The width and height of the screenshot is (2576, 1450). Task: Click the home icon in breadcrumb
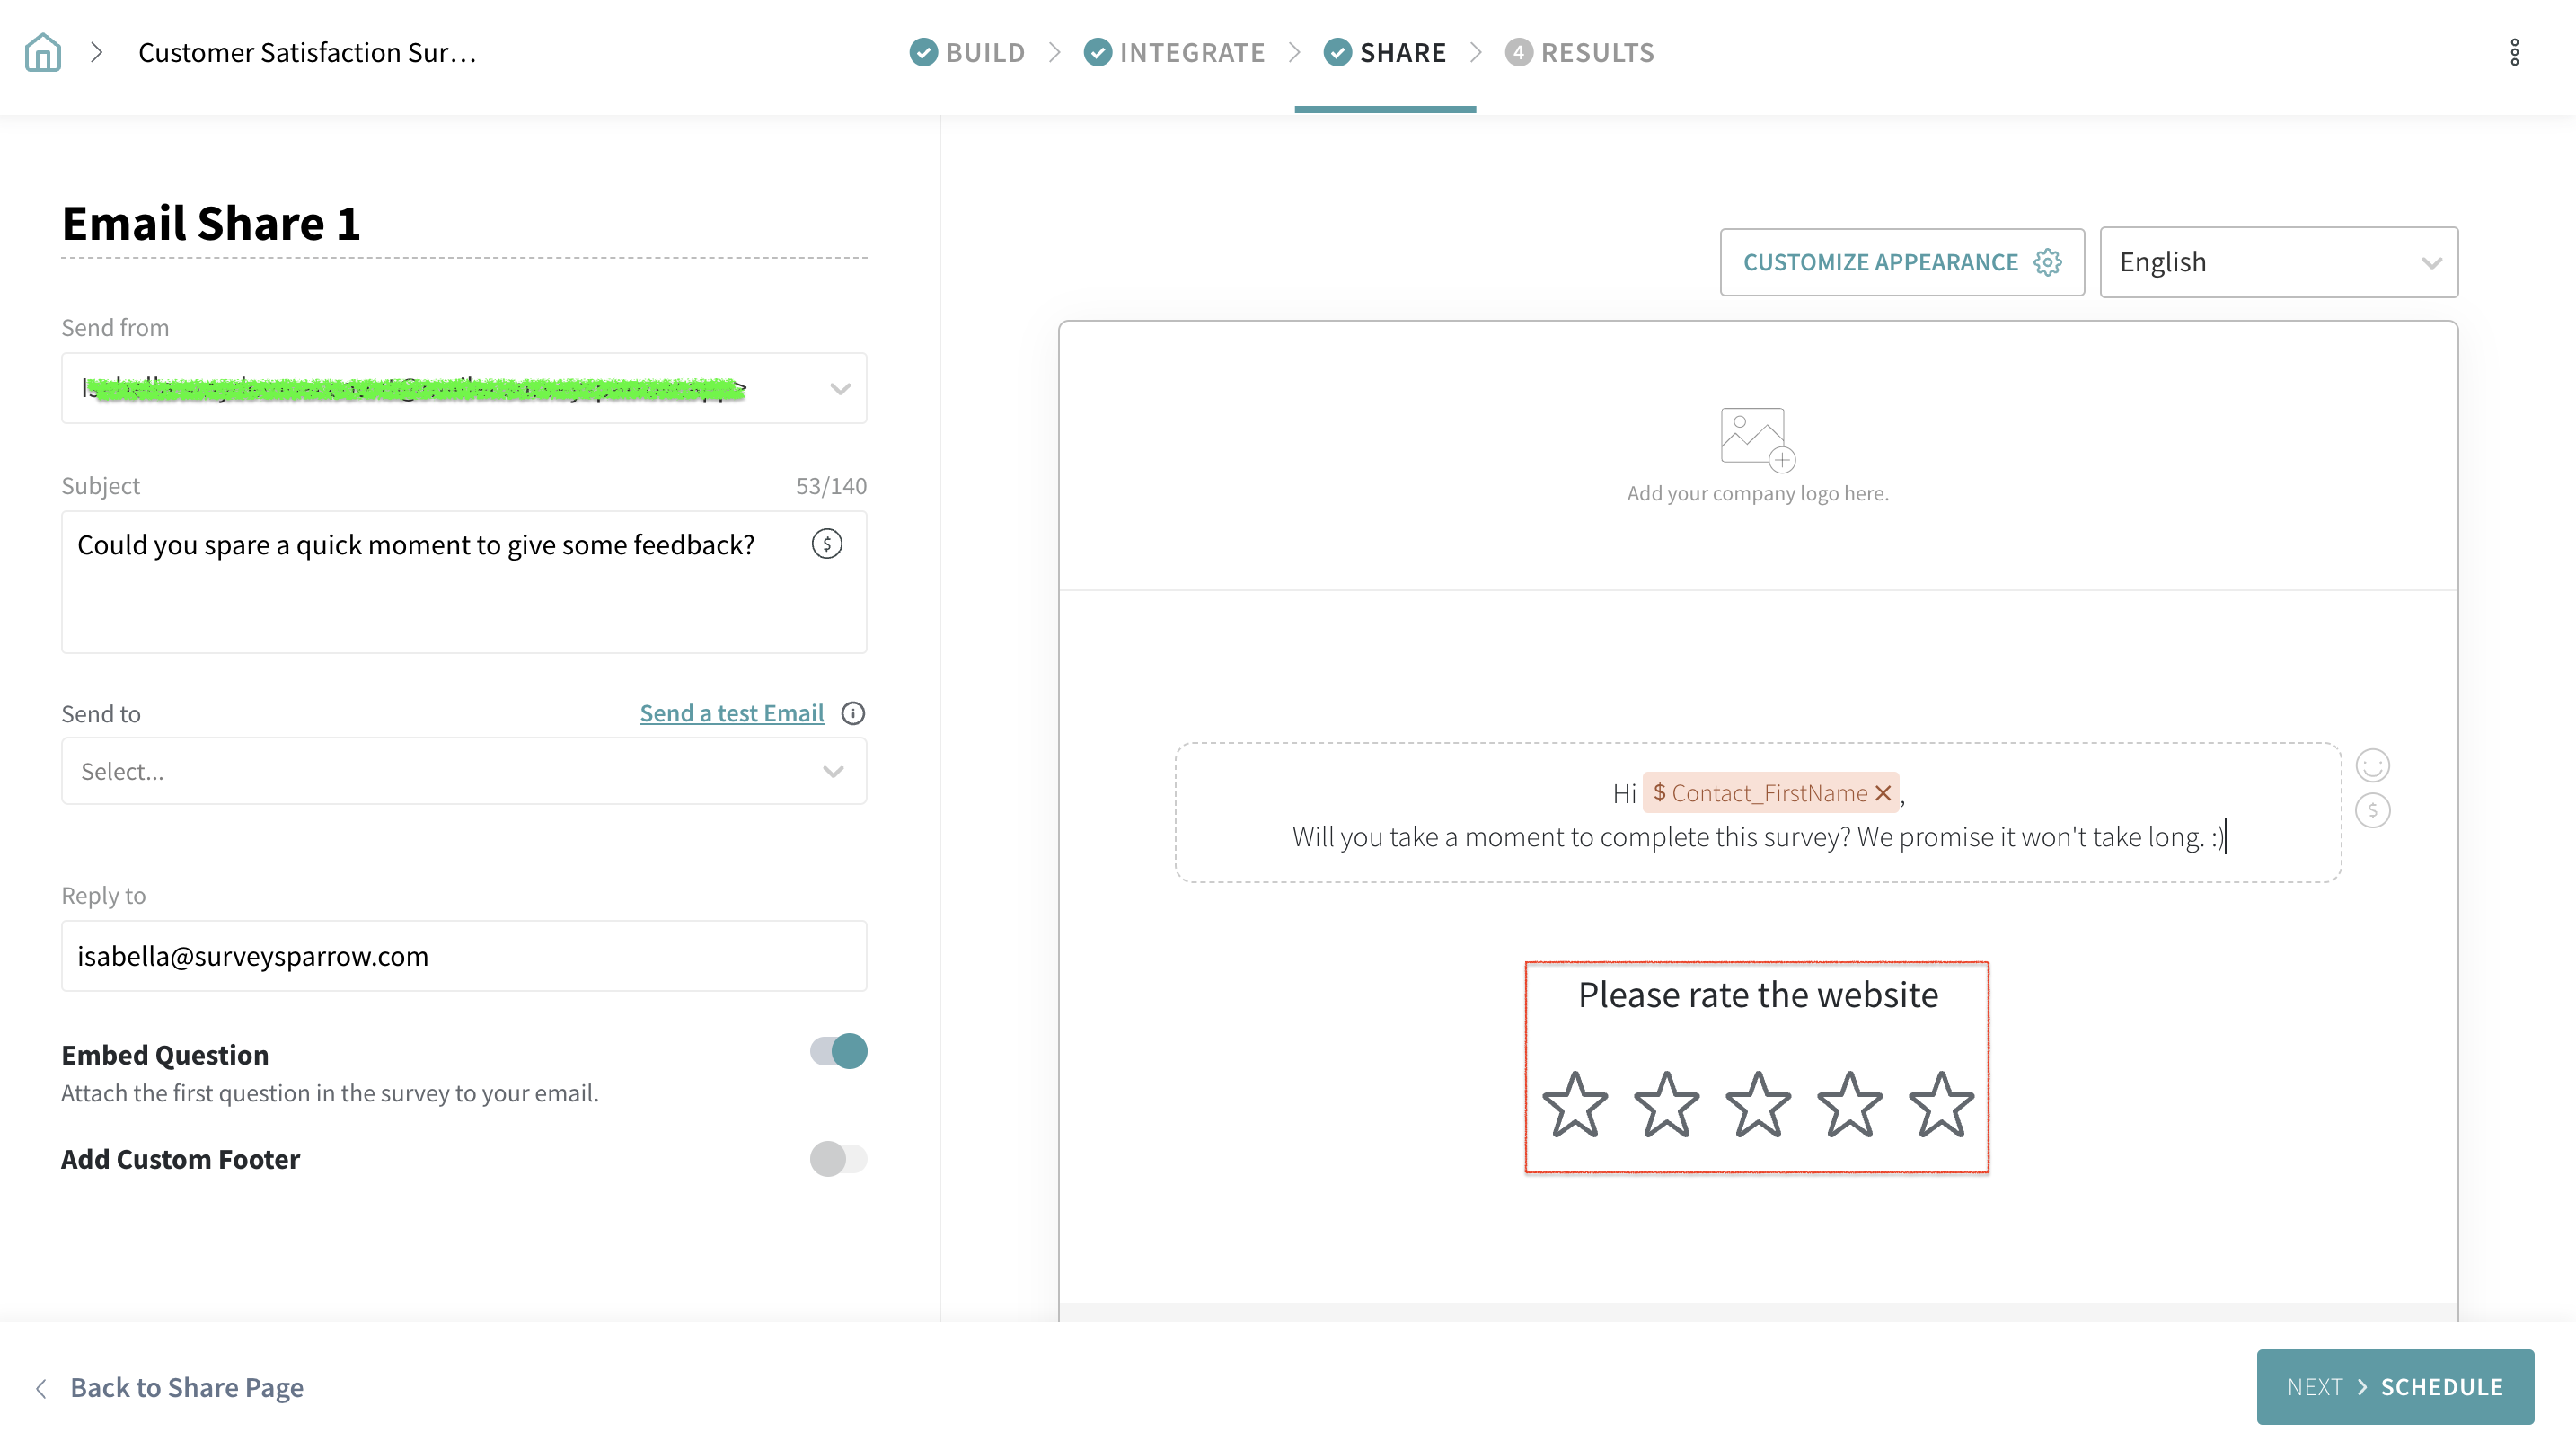click(43, 52)
